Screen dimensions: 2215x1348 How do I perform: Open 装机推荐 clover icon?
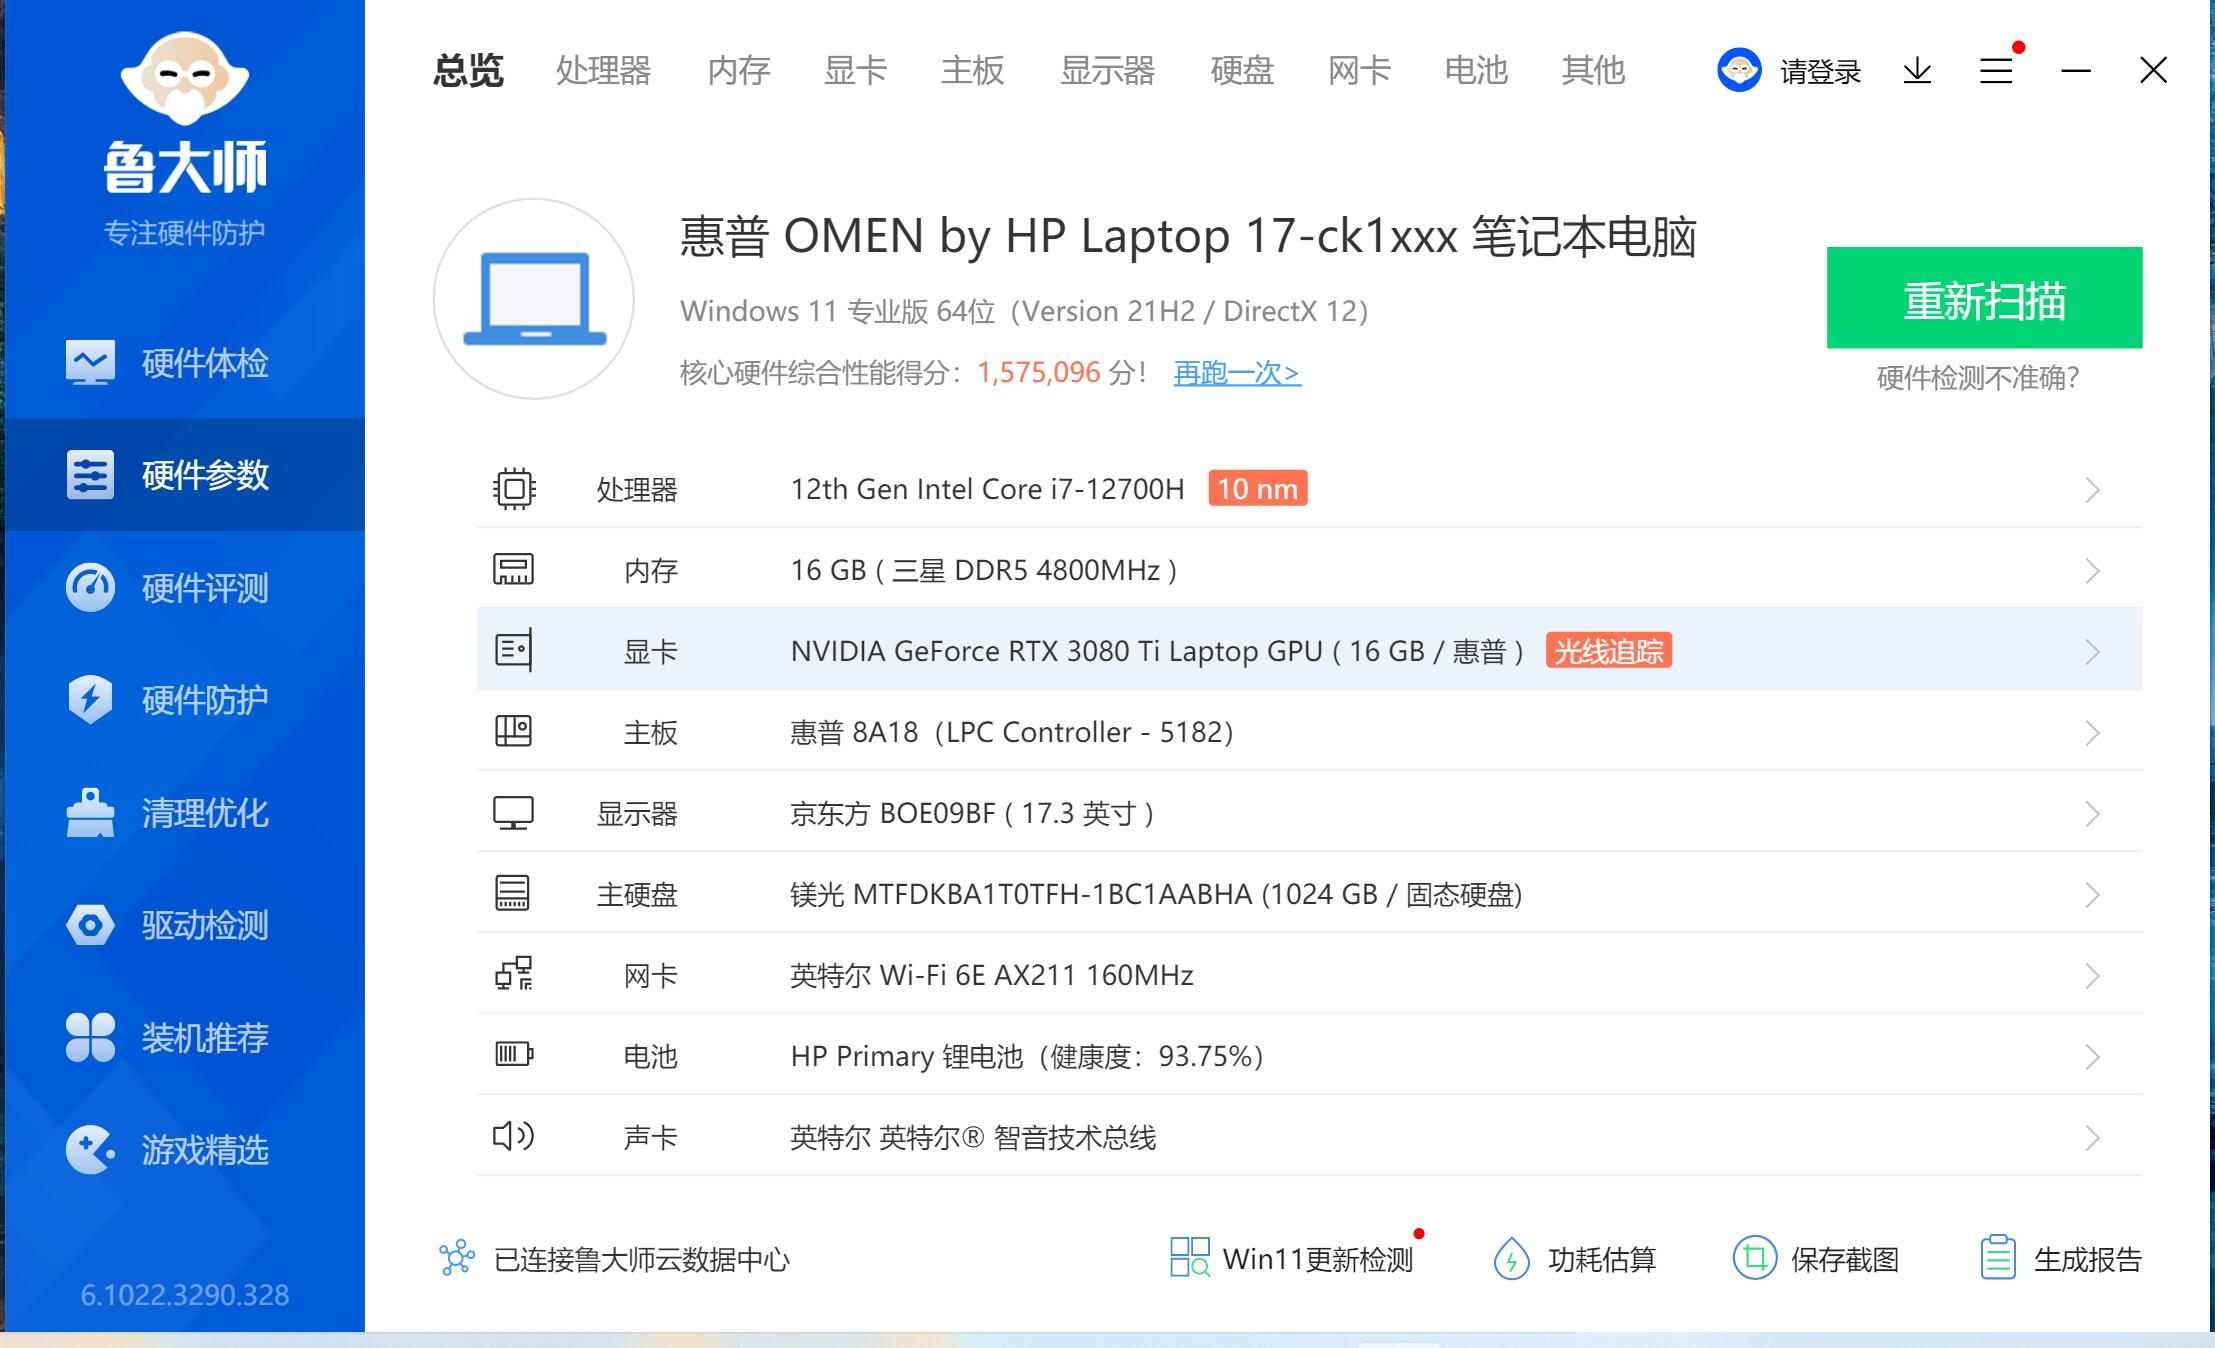point(90,1037)
